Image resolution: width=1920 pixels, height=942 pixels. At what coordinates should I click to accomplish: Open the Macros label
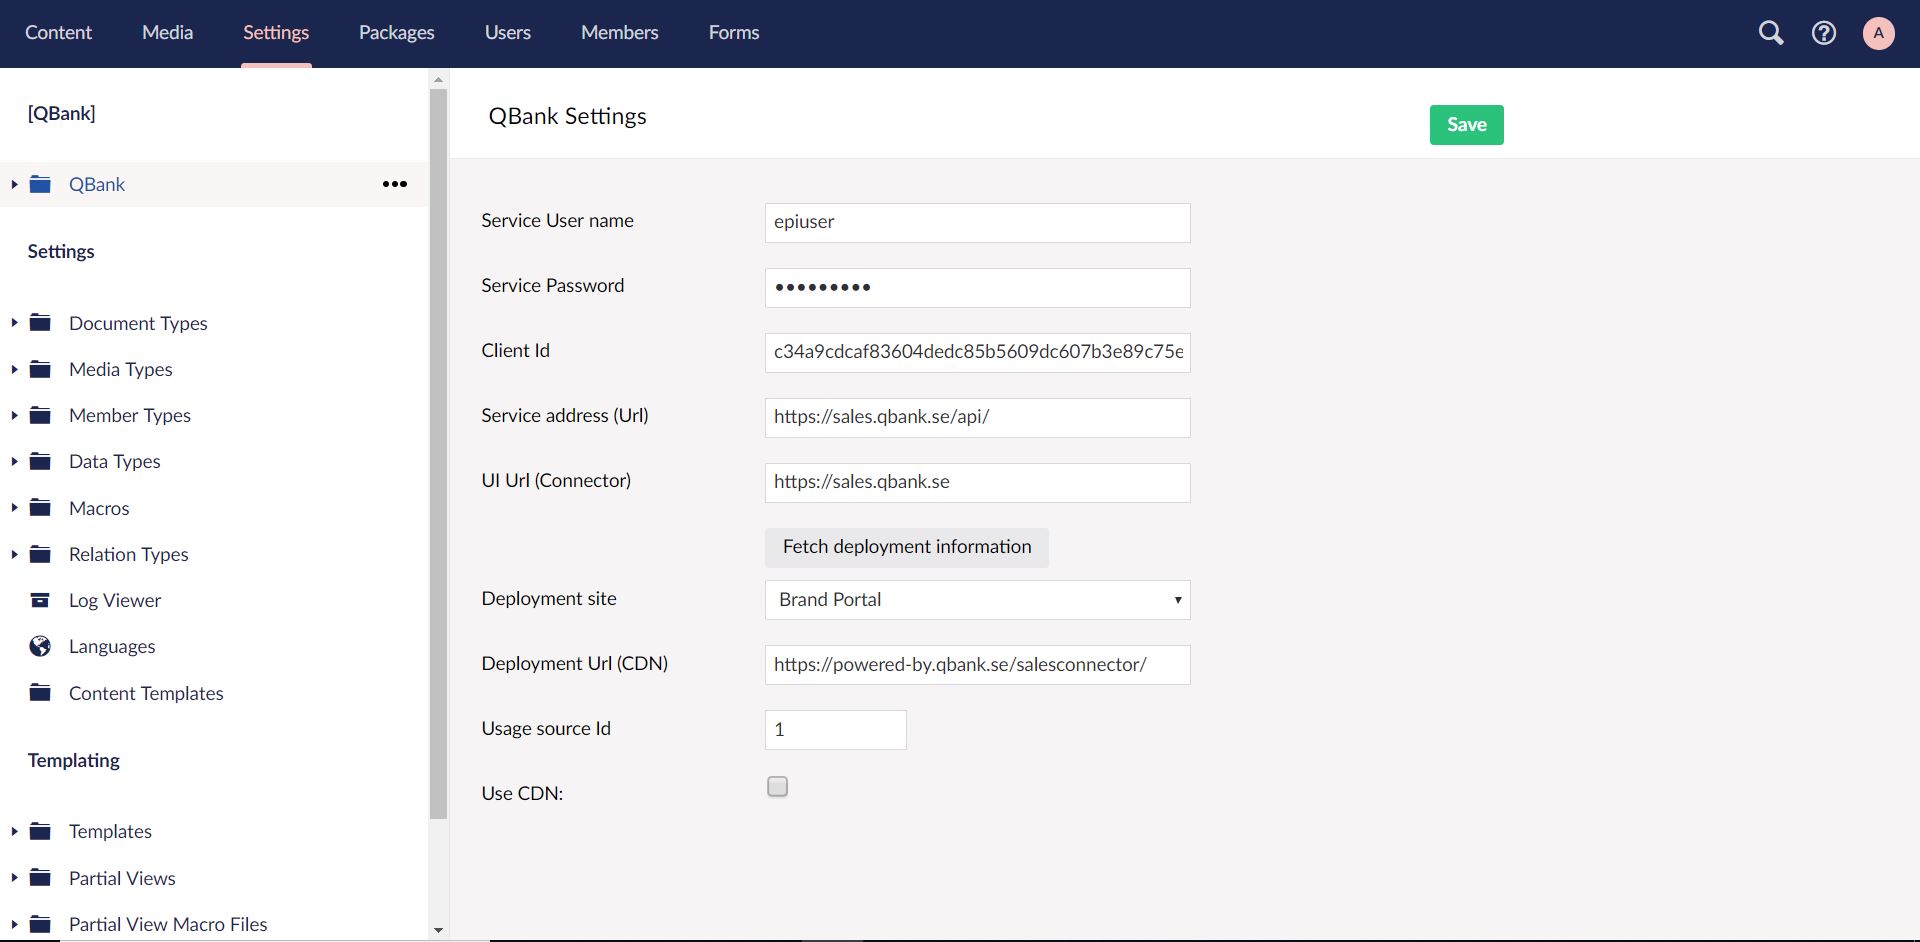(99, 508)
